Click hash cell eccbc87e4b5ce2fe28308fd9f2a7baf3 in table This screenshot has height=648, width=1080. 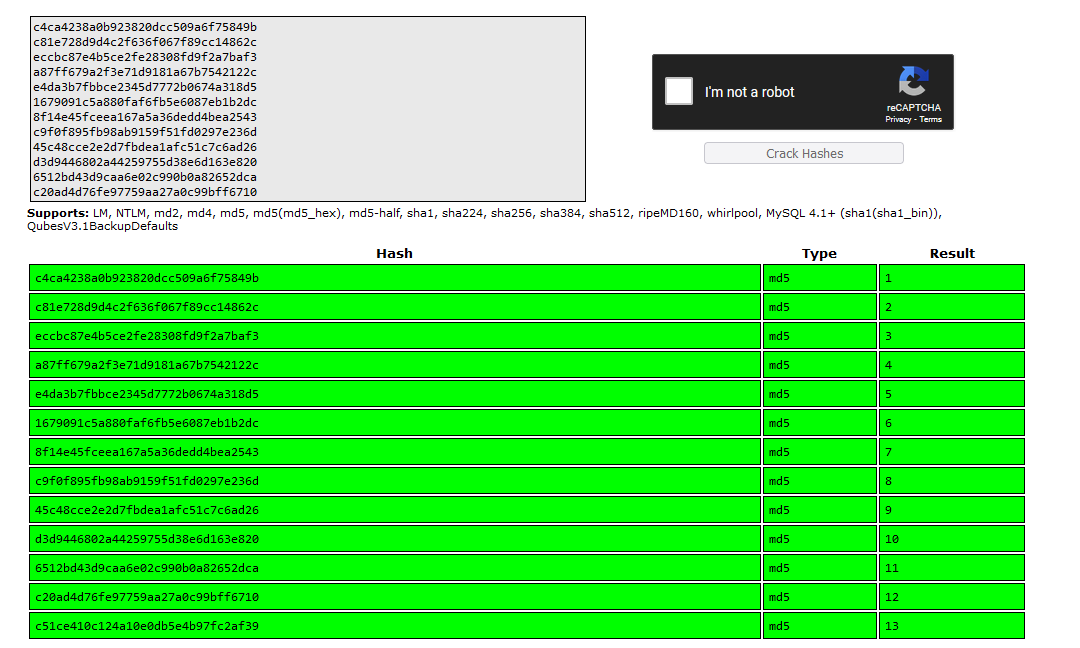(x=395, y=335)
